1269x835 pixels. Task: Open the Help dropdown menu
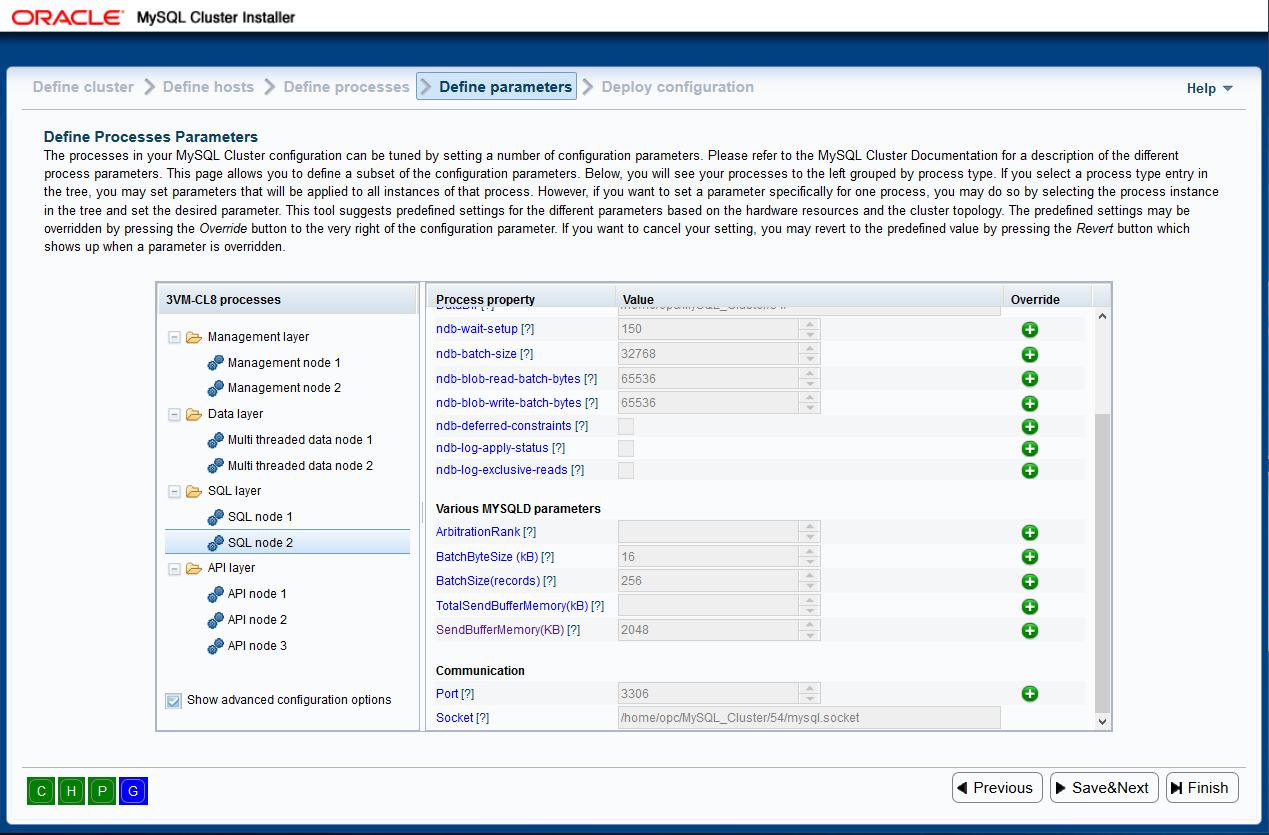[x=1209, y=89]
